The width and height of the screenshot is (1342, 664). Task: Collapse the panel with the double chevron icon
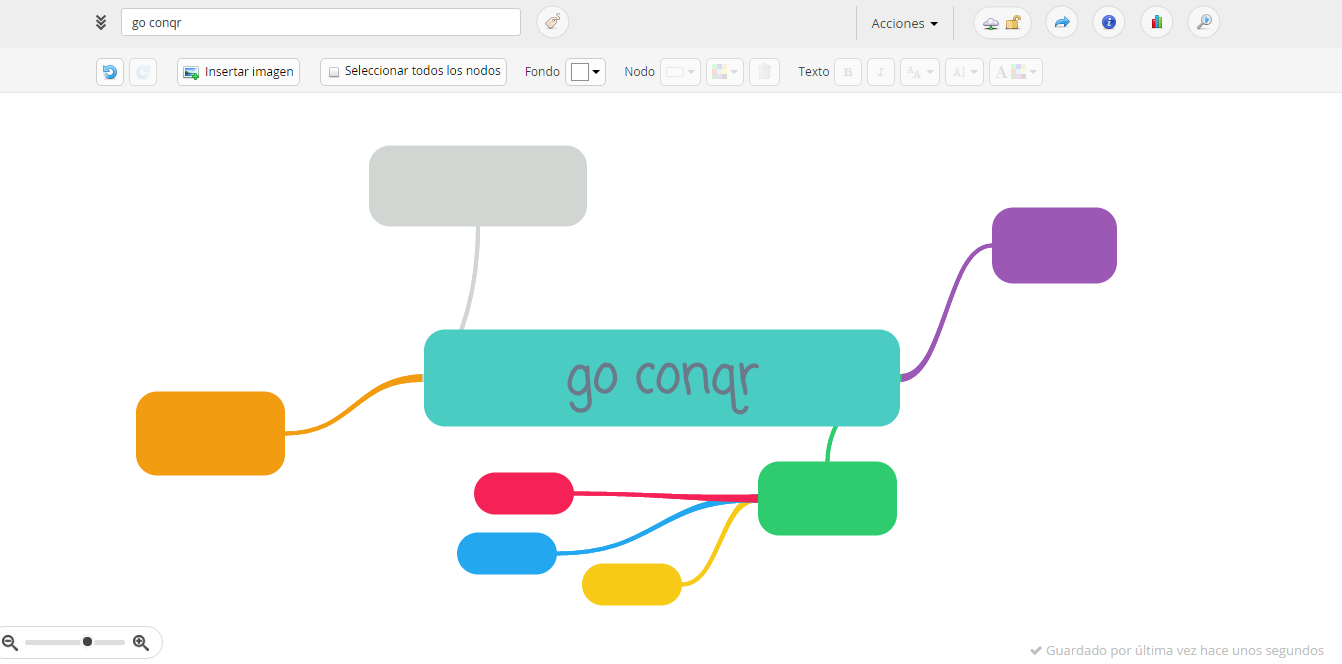(x=99, y=21)
